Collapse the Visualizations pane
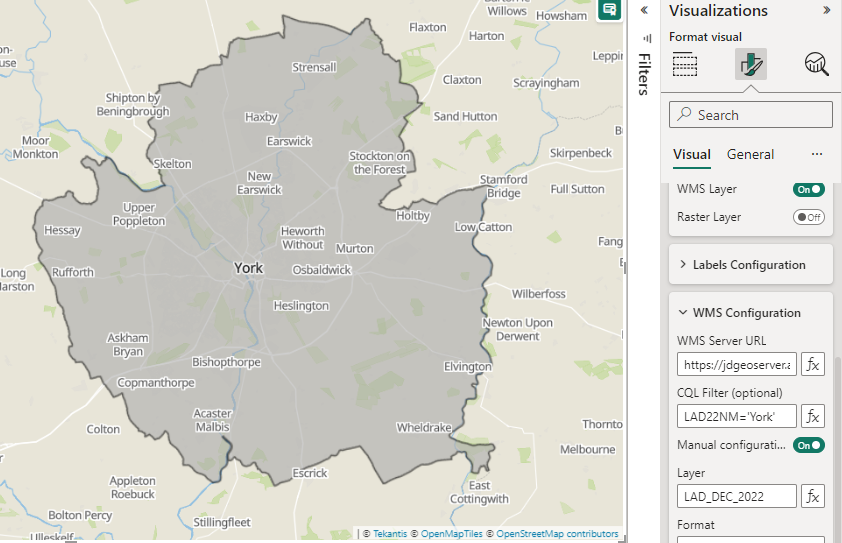Screen dimensions: 842x543 (826, 10)
